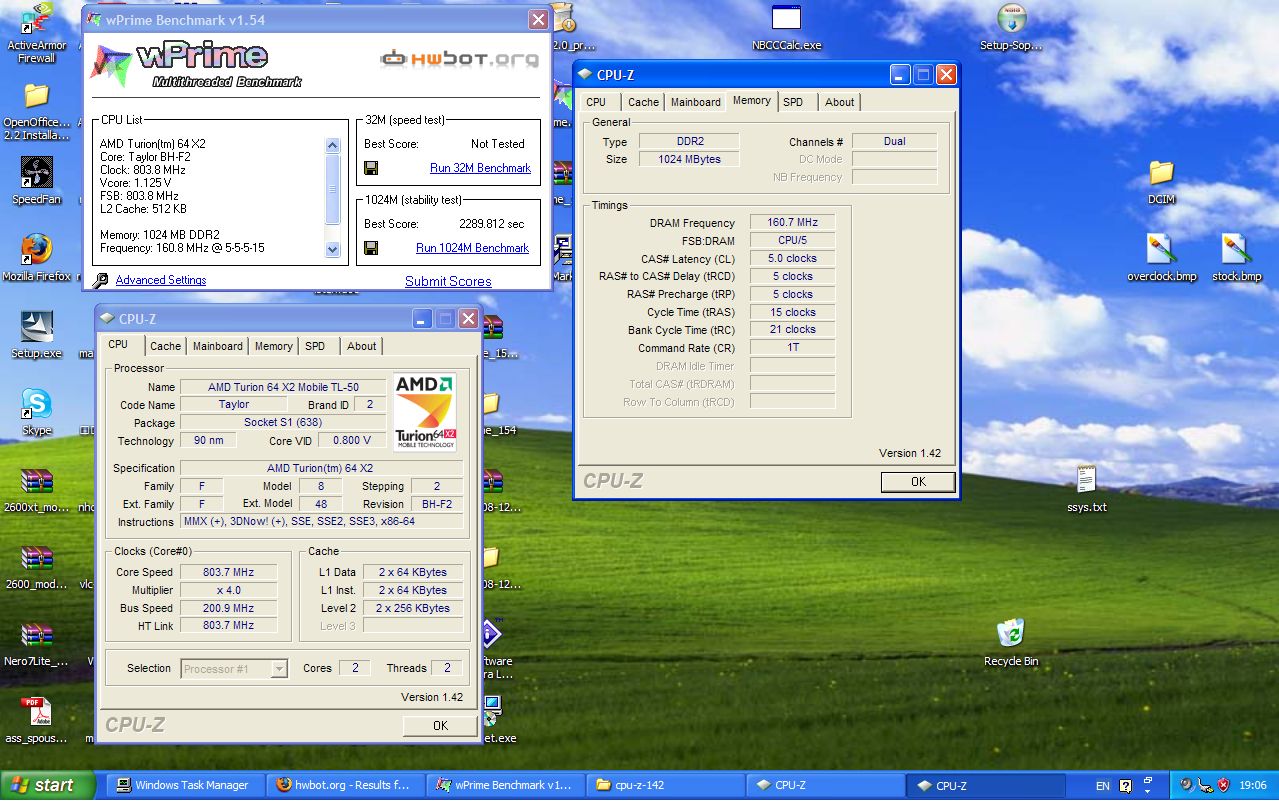Select the stock.bmp file icon

(x=1237, y=249)
